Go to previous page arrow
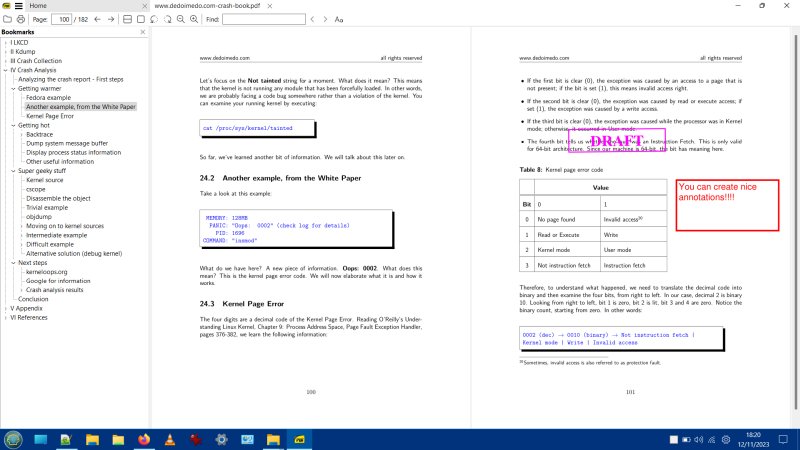800x450 pixels. pyautogui.click(x=97, y=19)
